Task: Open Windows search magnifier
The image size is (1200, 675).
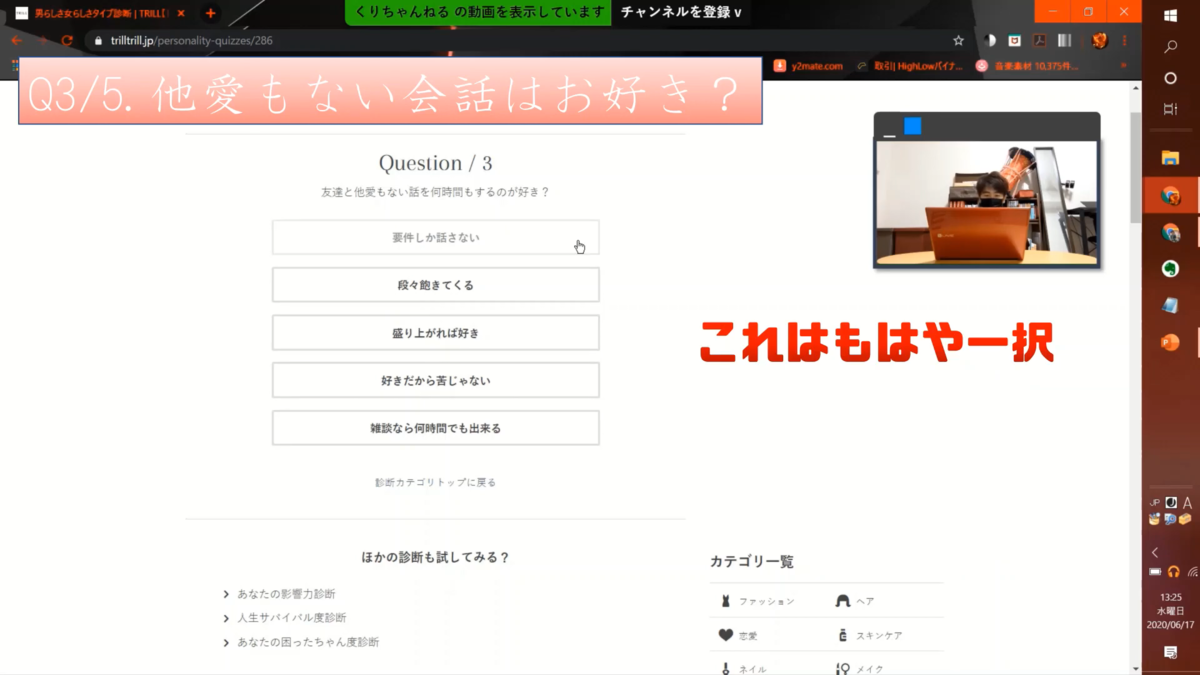Action: 1171,47
